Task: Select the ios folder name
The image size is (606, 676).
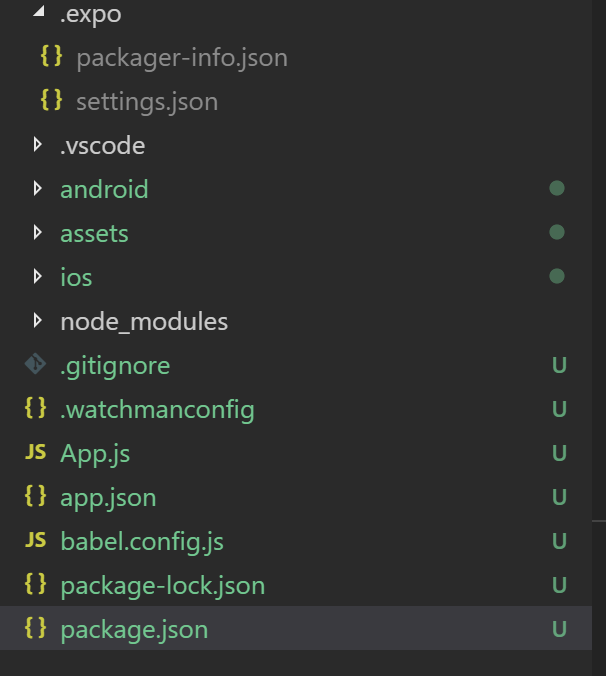Action: (x=76, y=277)
